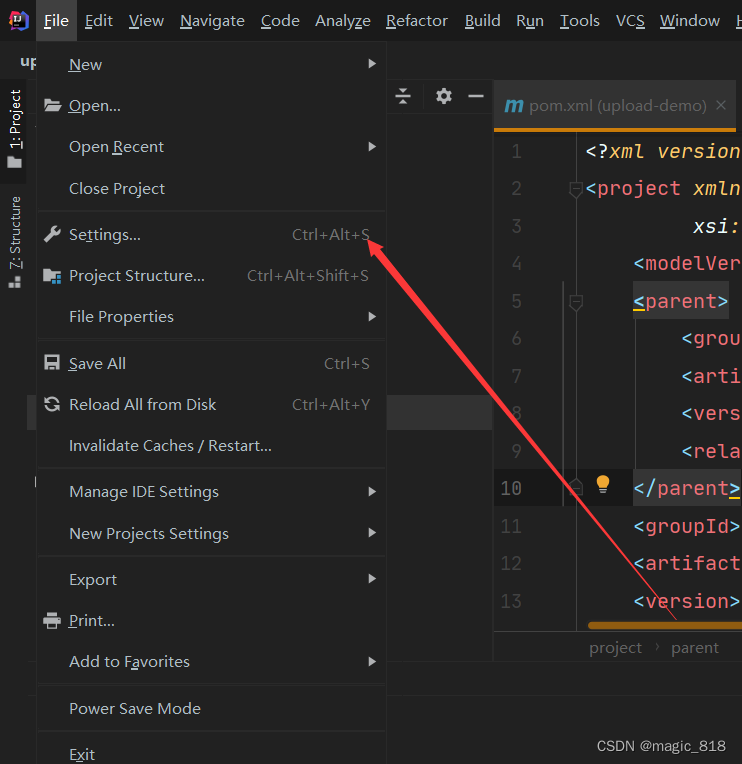The width and height of the screenshot is (742, 764).
Task: Click the Collapse All icon in Project panel
Action: point(403,96)
